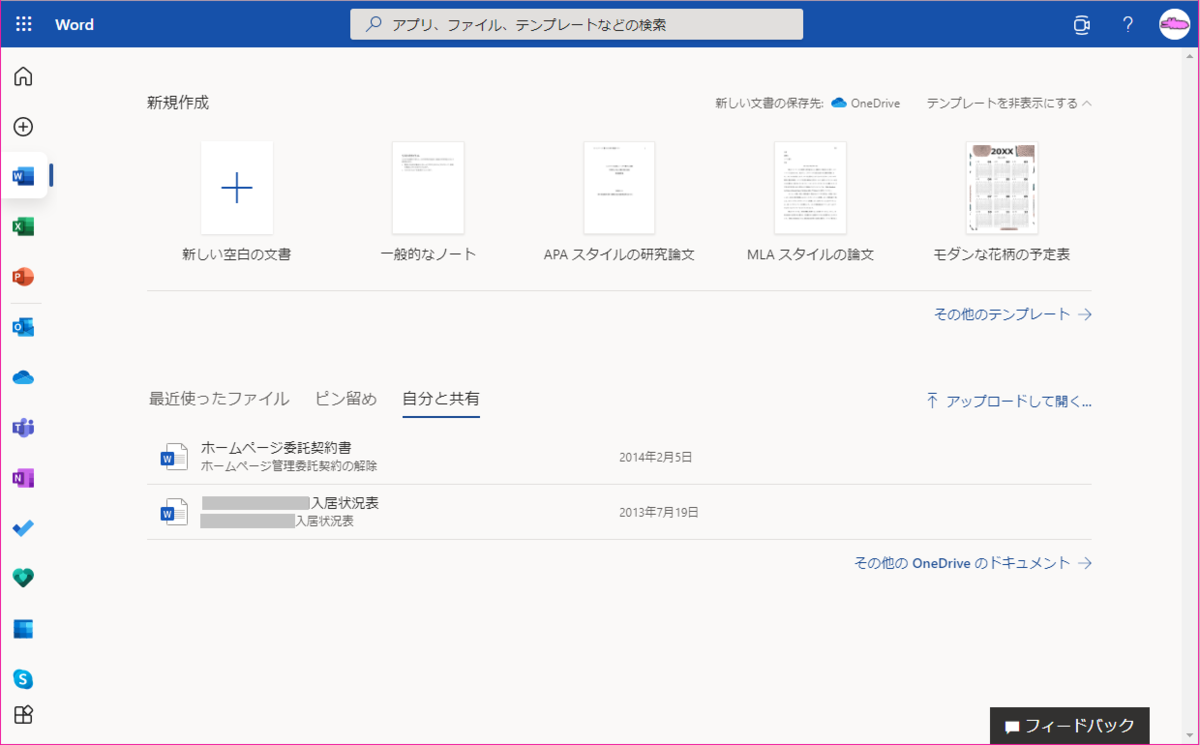Go to Home in the sidebar
Viewport: 1200px width, 745px height.
23,77
